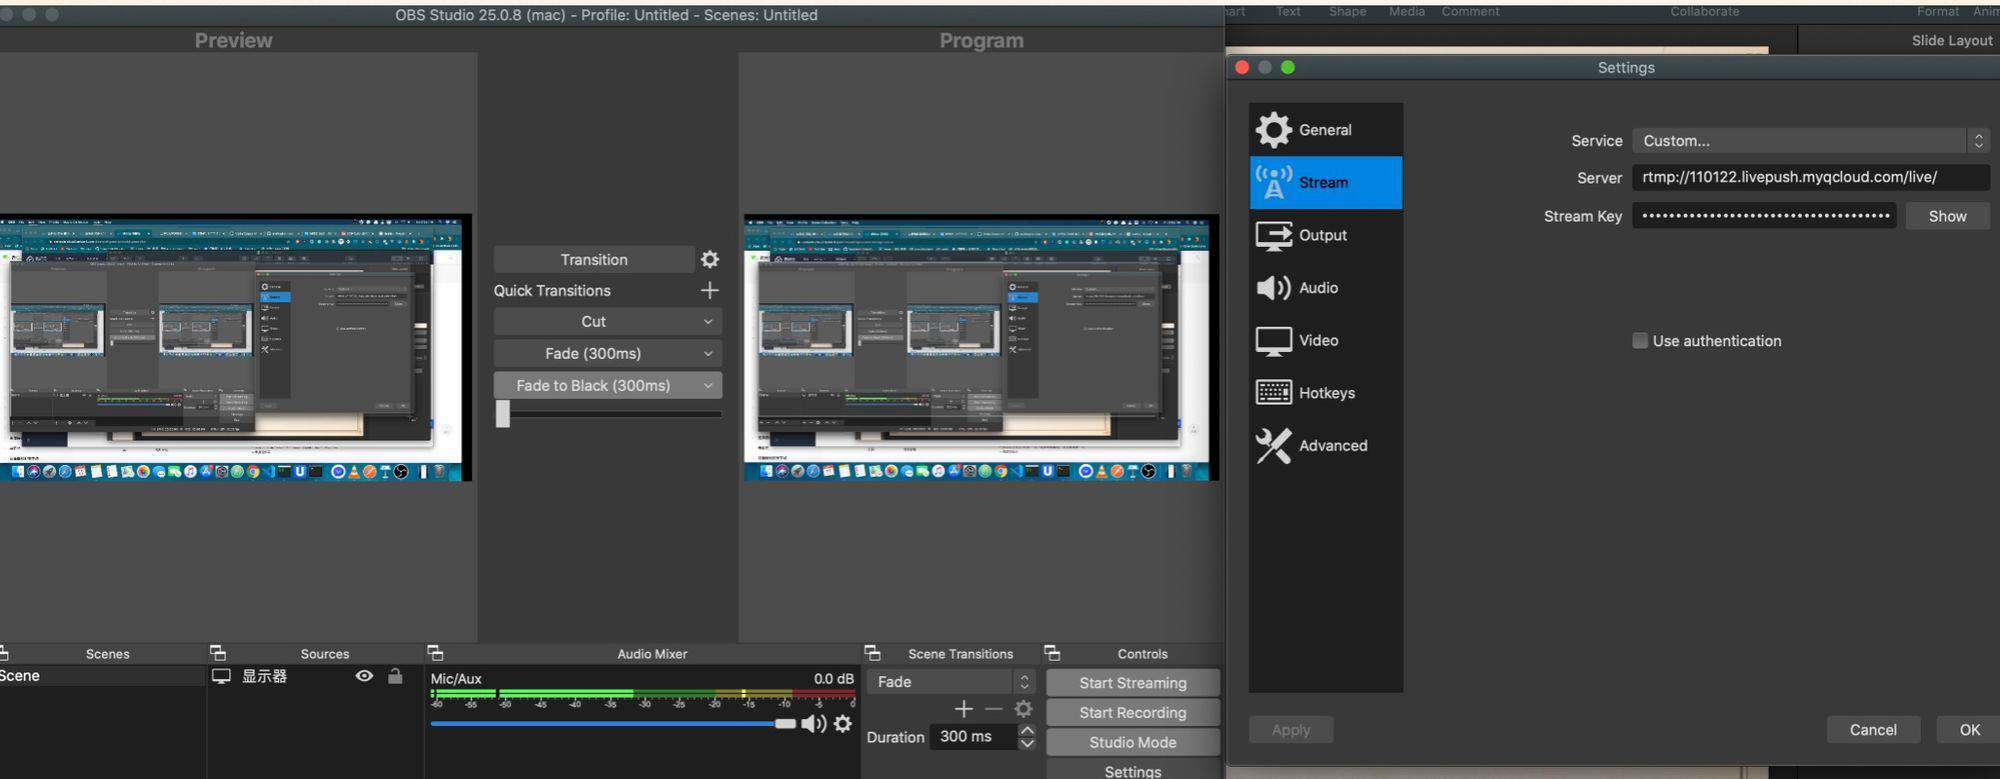
Task: Open Format in background Keynote toolbar
Action: click(x=1937, y=11)
